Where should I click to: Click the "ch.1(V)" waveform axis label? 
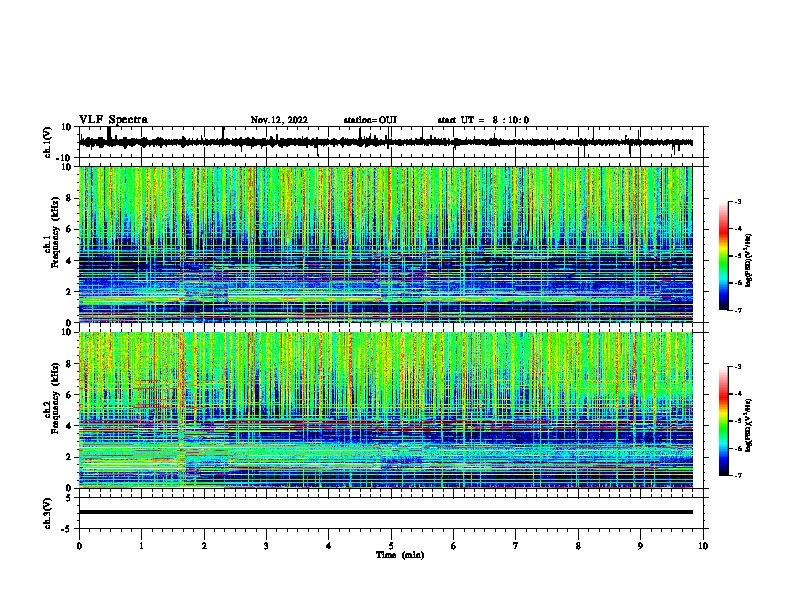click(x=48, y=142)
